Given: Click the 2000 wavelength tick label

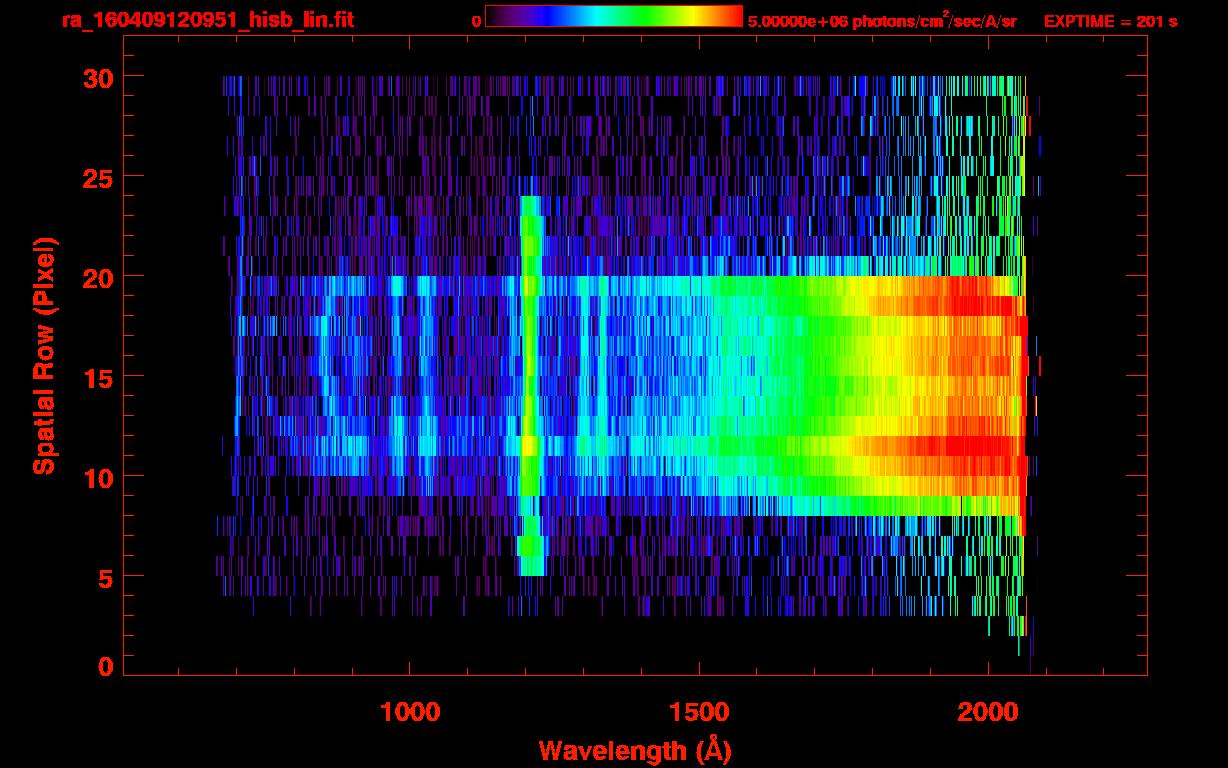Looking at the screenshot, I should [987, 712].
